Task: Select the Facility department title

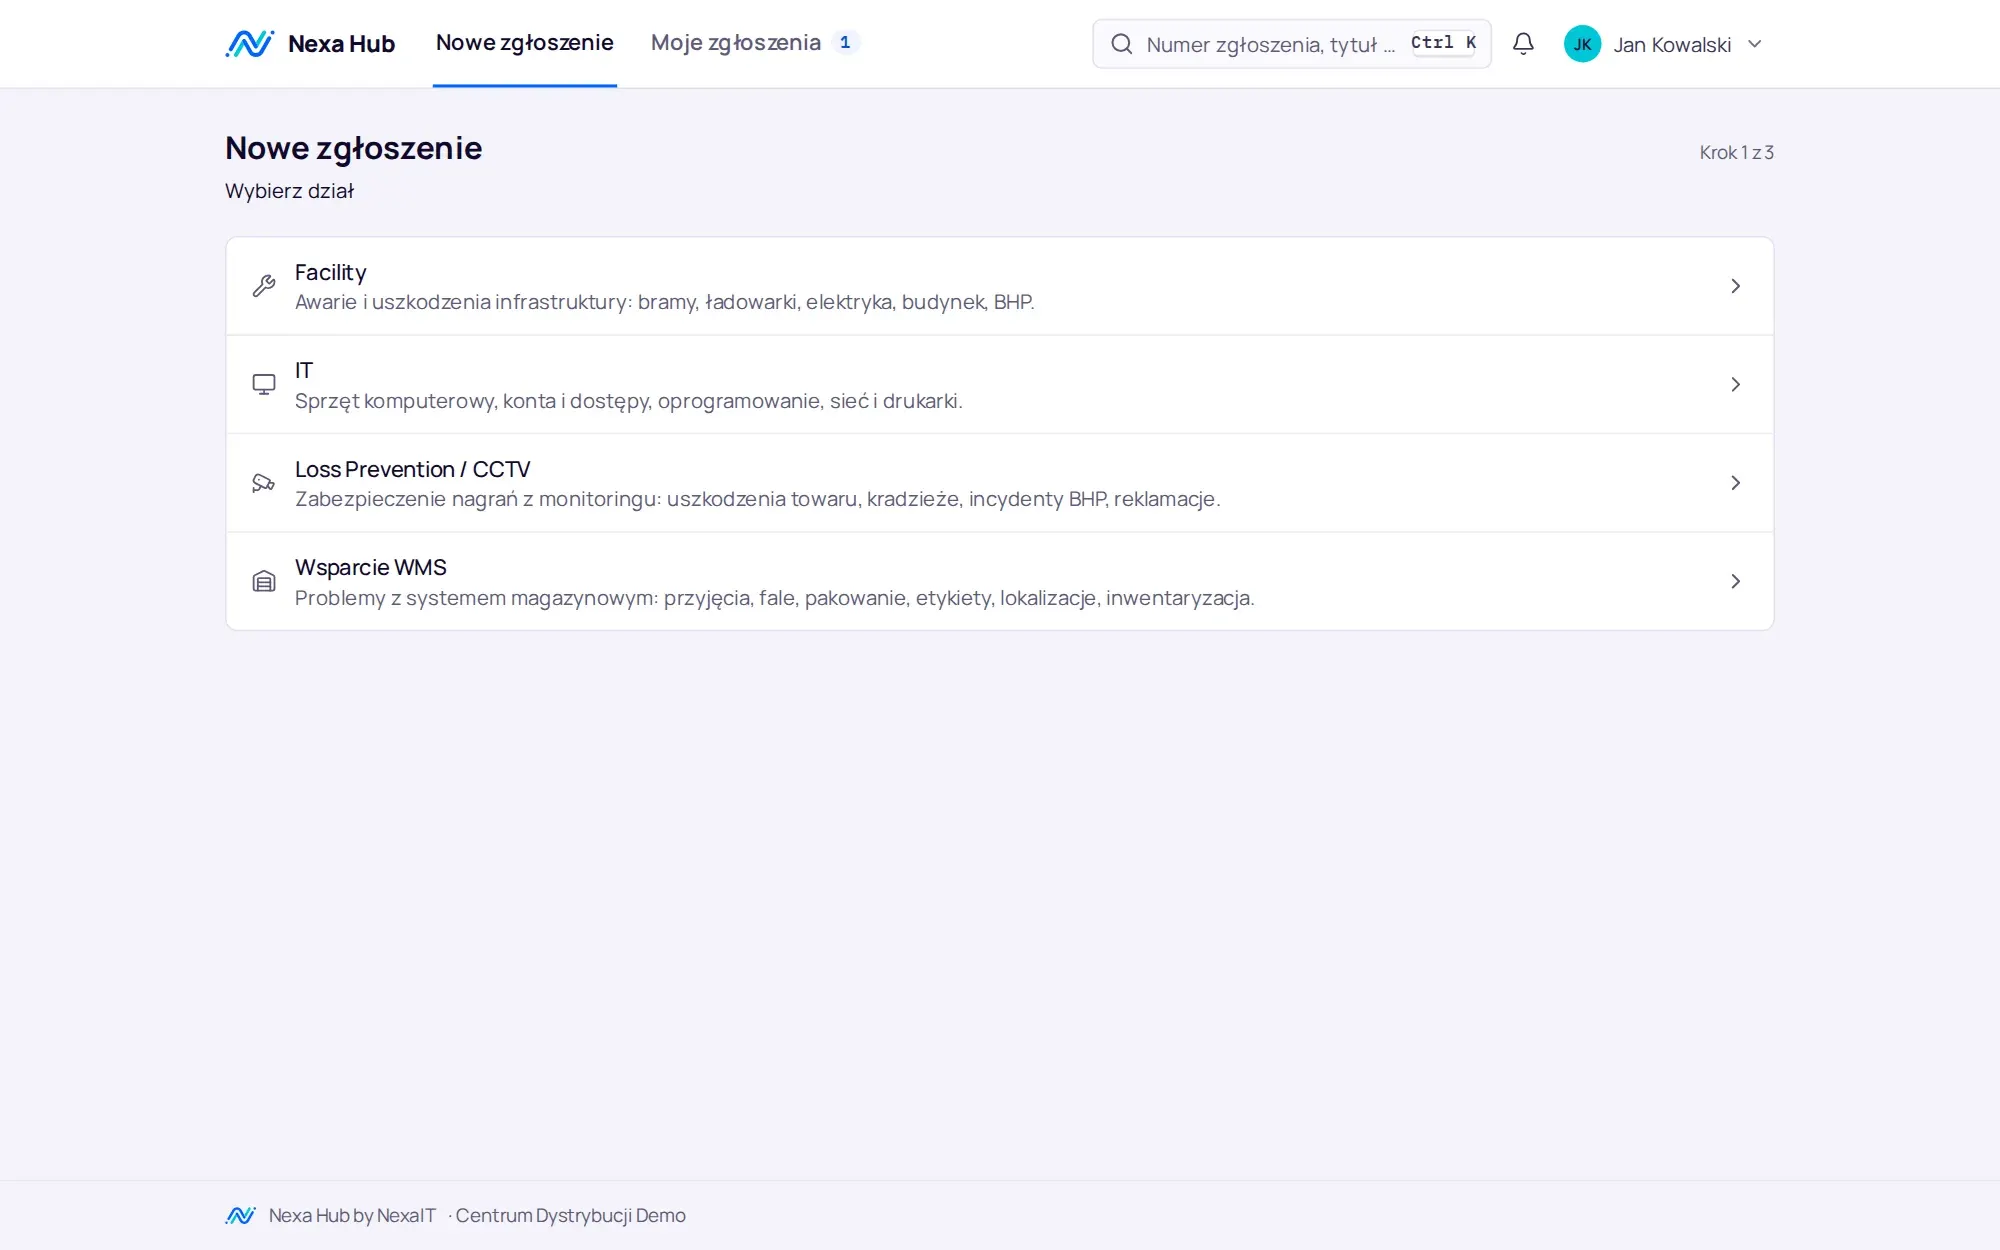Action: [331, 272]
